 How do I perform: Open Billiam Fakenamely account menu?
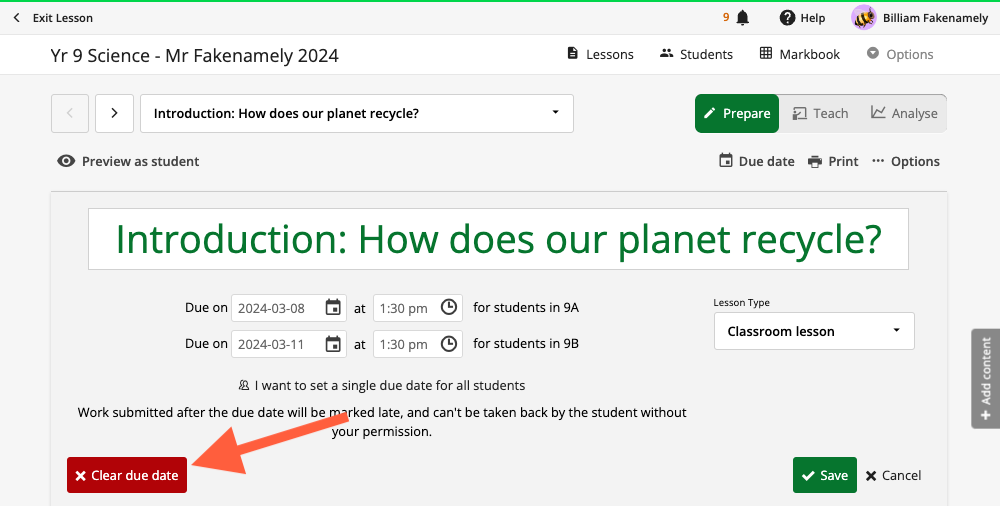[935, 18]
